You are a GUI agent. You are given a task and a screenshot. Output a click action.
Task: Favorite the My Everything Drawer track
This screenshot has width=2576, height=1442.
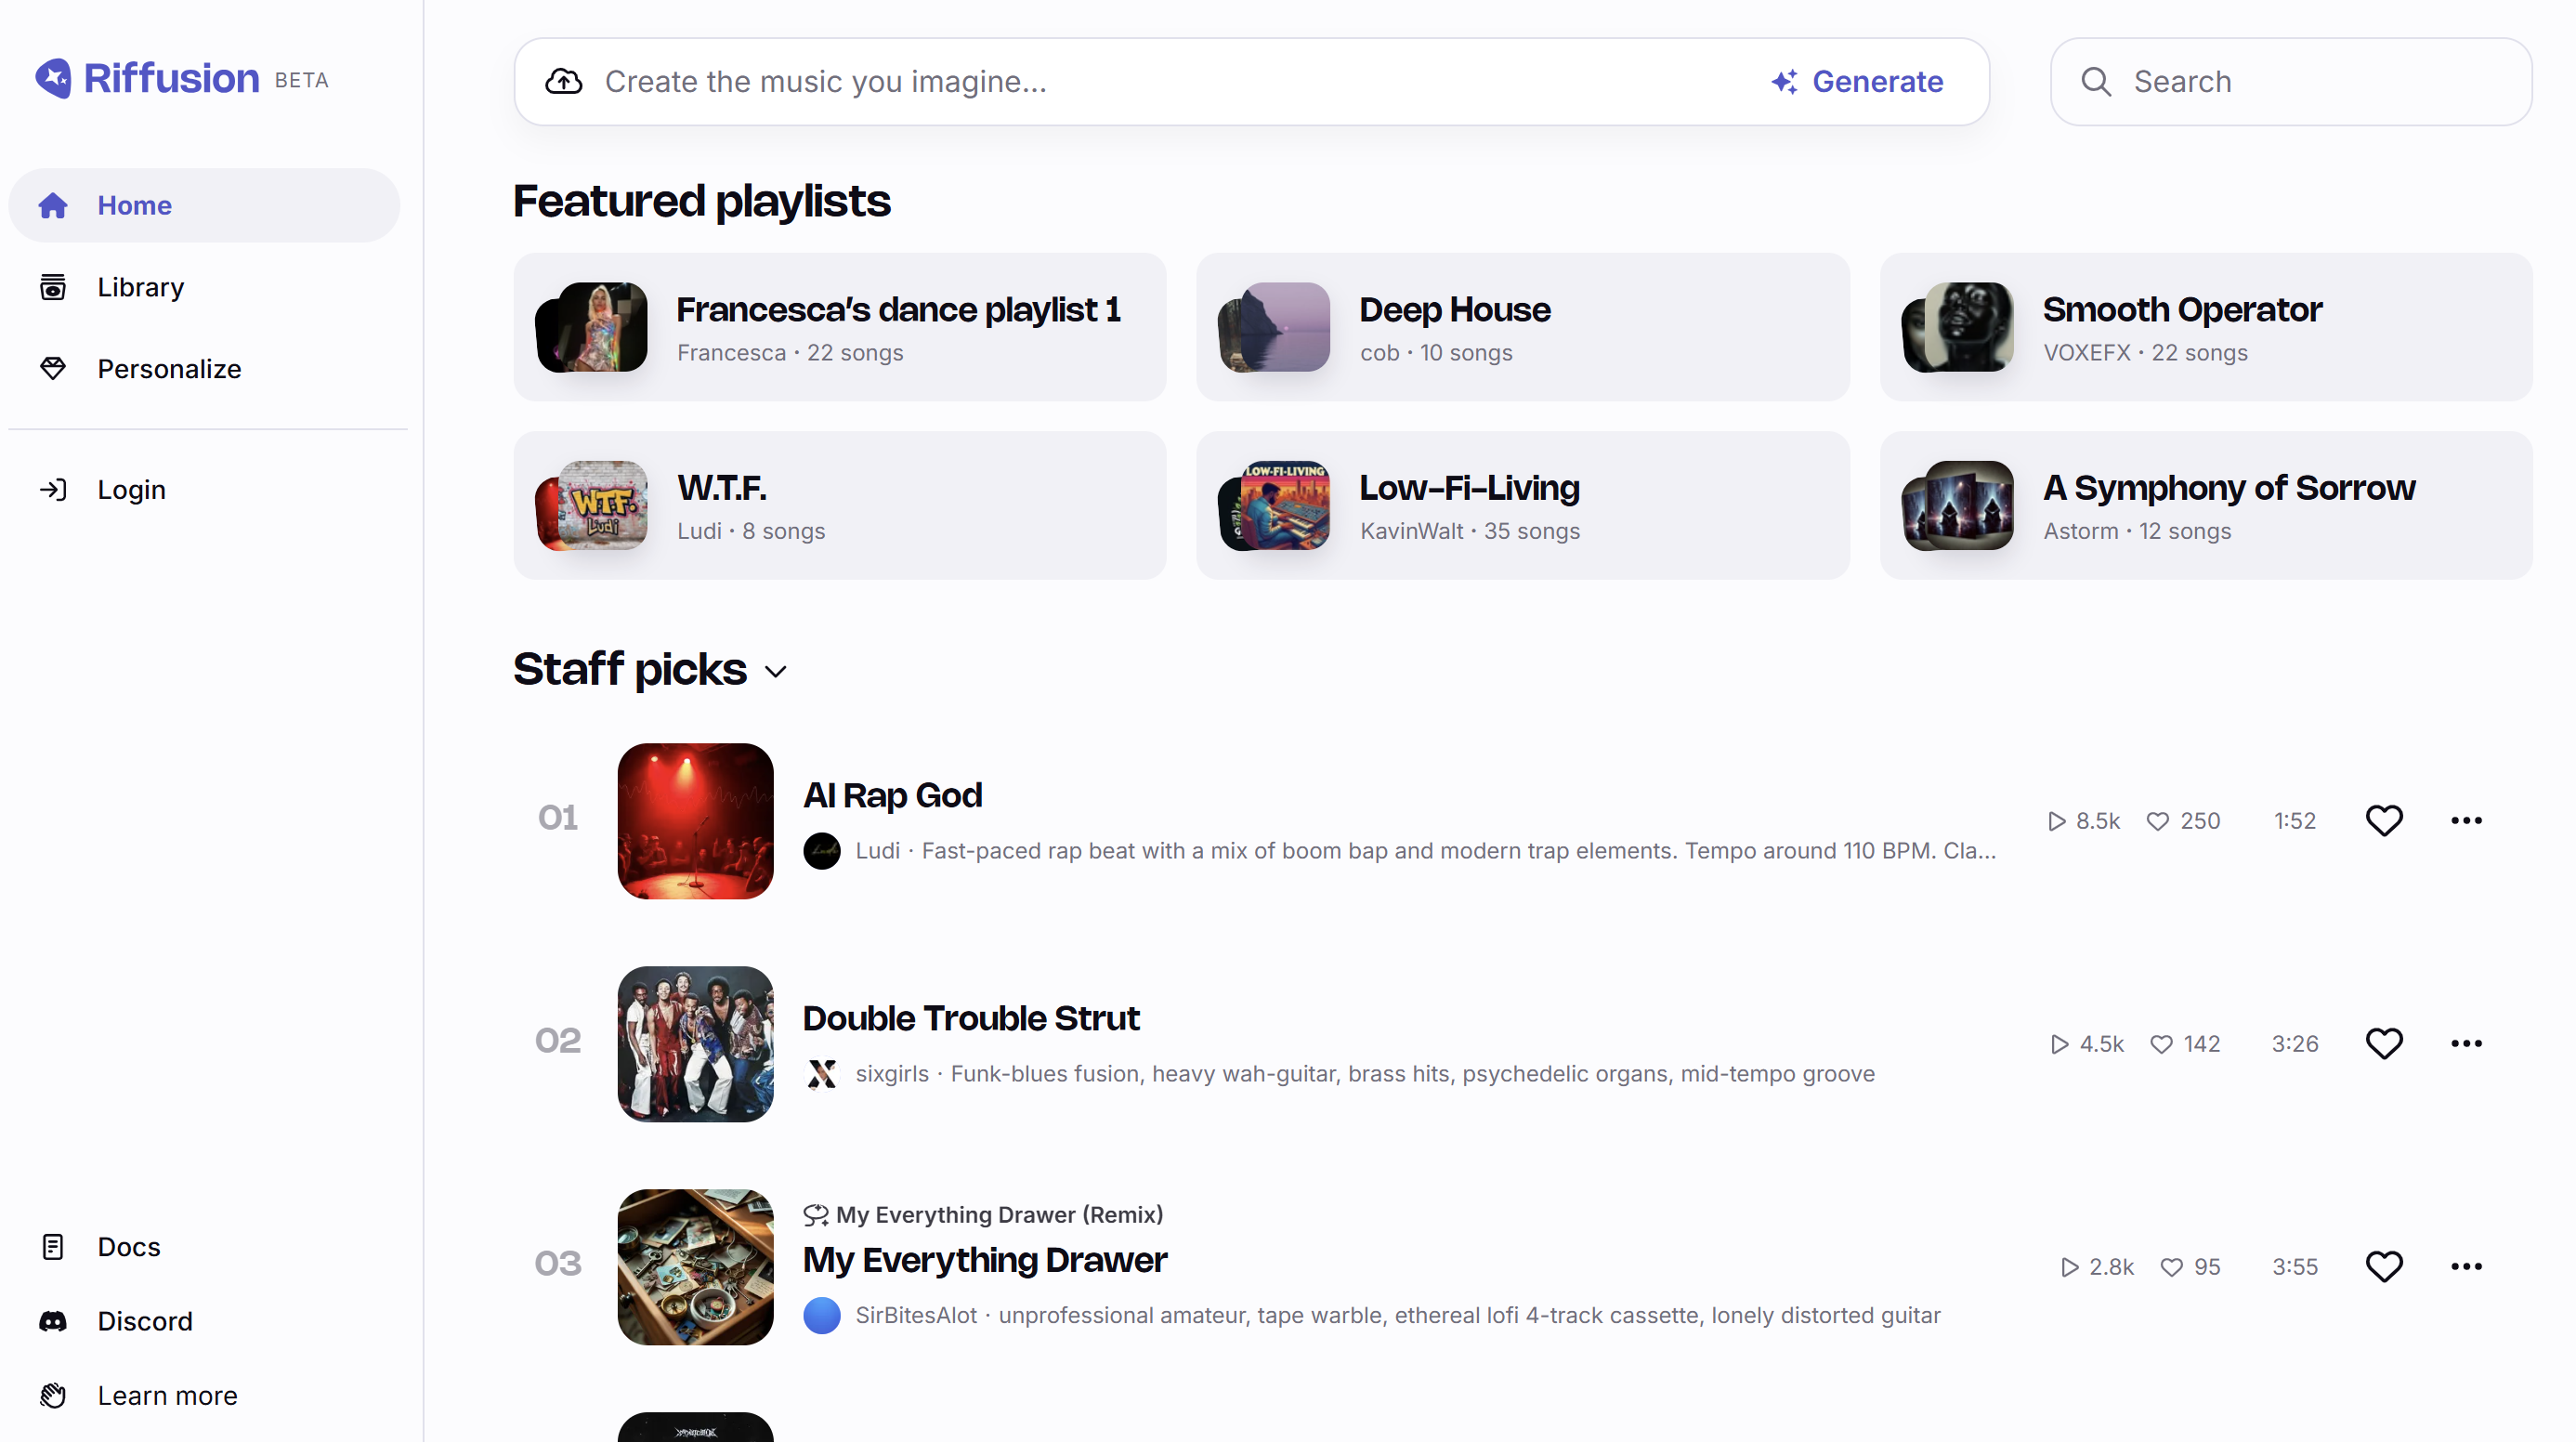(x=2384, y=1266)
